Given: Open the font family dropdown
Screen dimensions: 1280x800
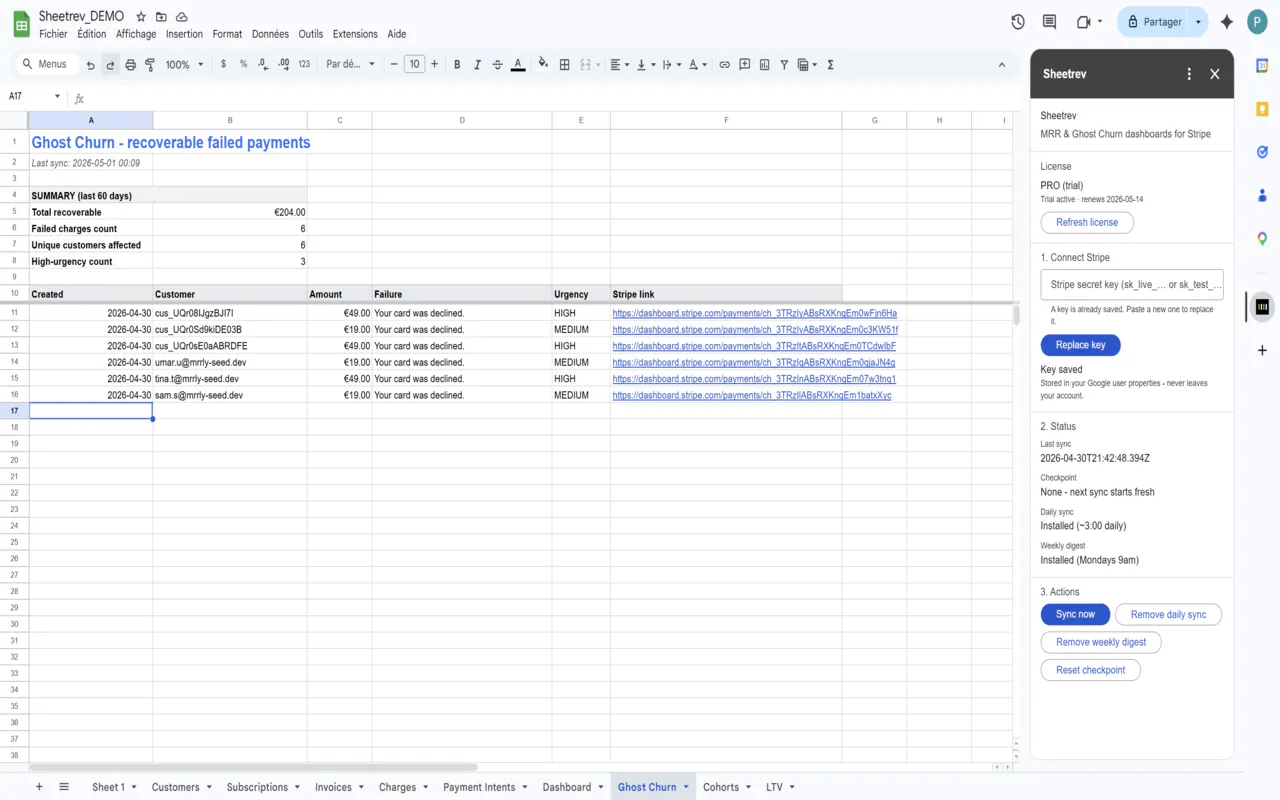Looking at the screenshot, I should pos(350,64).
